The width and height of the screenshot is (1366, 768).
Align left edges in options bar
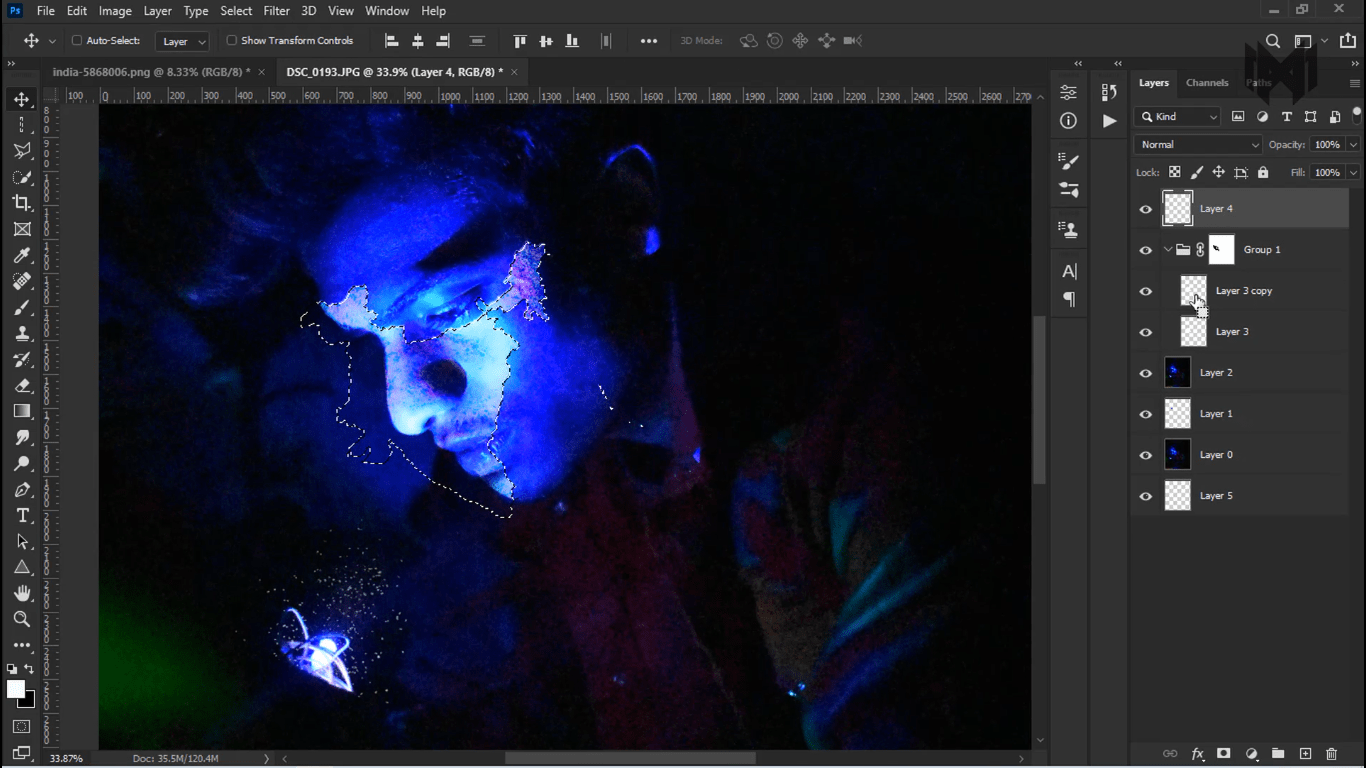coord(392,41)
